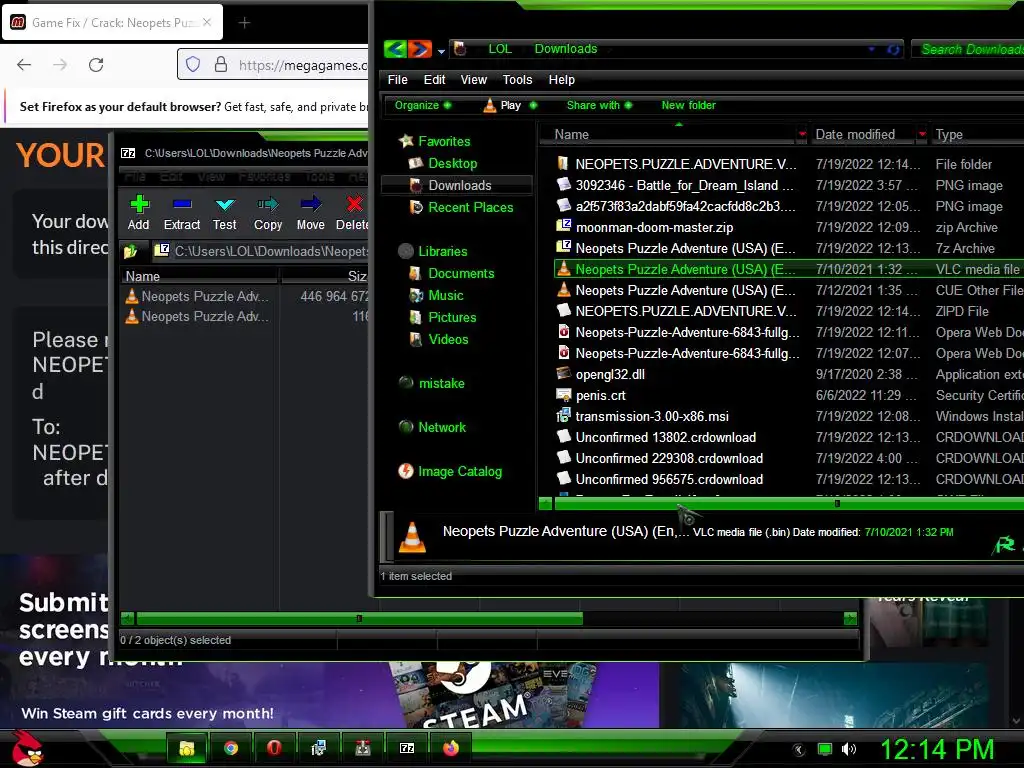Open the Explorer recent locations dropdown arrow

click(441, 51)
